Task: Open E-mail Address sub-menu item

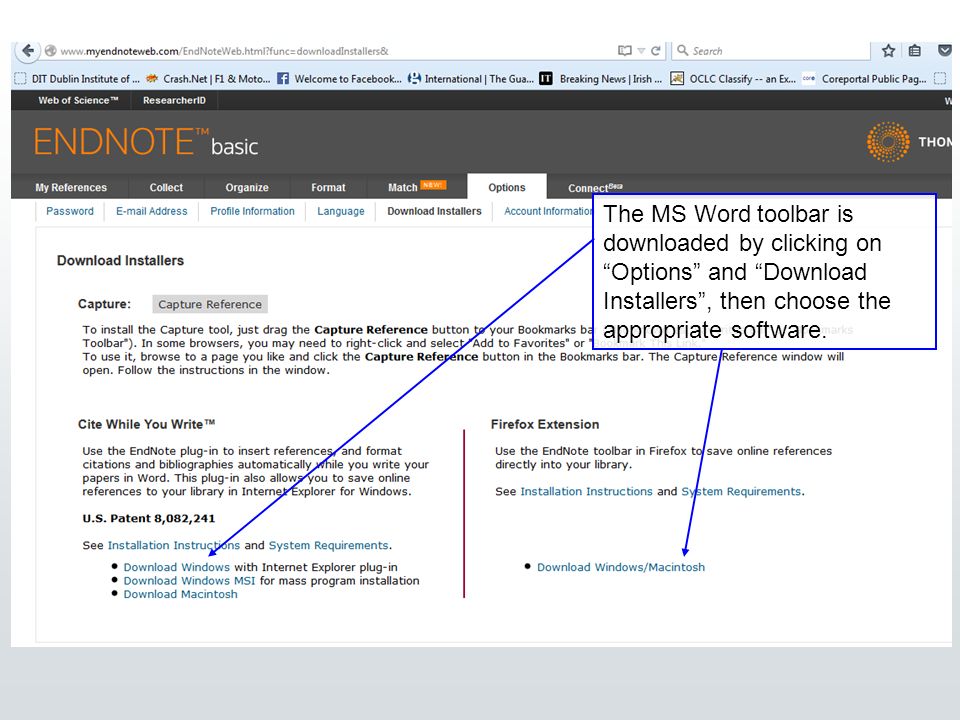Action: coord(152,211)
